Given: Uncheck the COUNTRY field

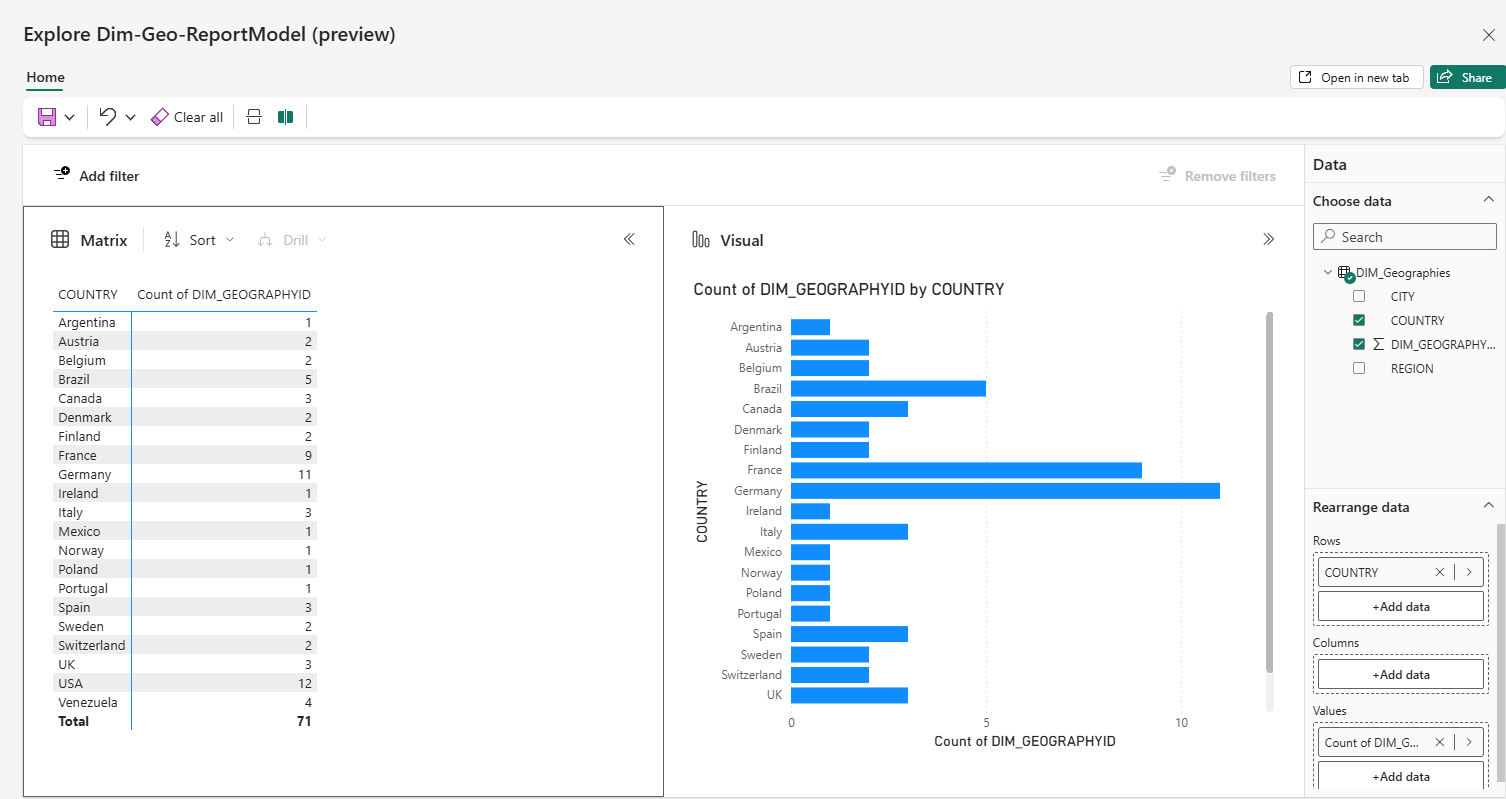Looking at the screenshot, I should 1359,320.
